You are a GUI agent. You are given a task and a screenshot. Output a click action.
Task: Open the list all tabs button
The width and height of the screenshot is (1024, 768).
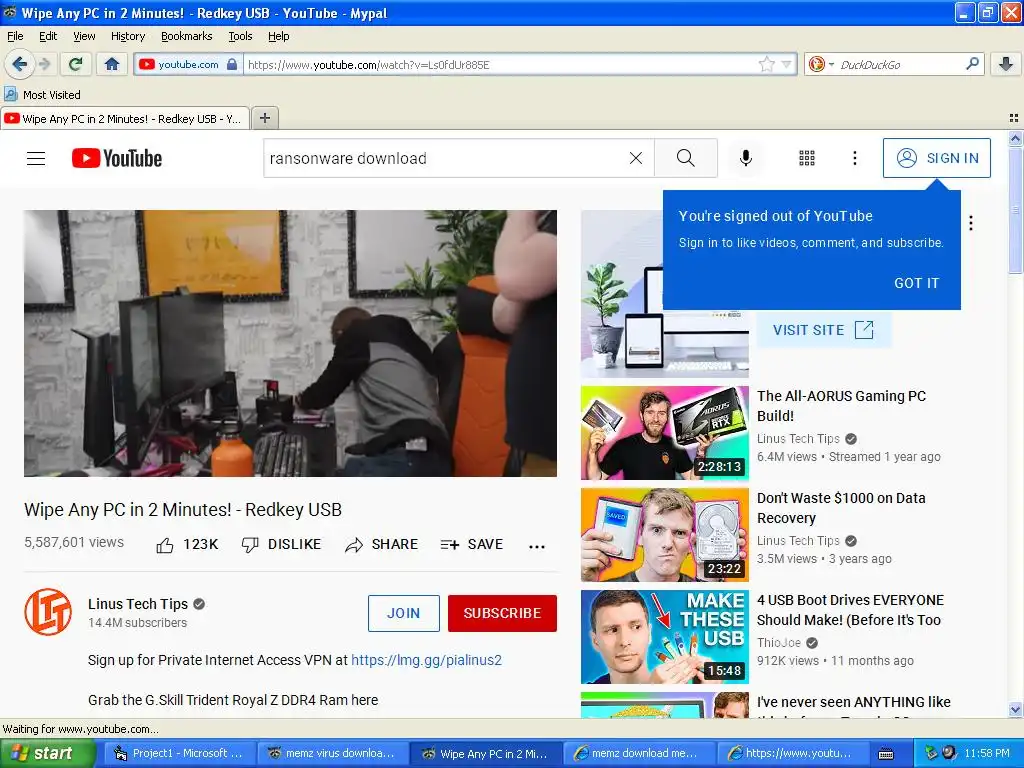pyautogui.click(x=1014, y=118)
